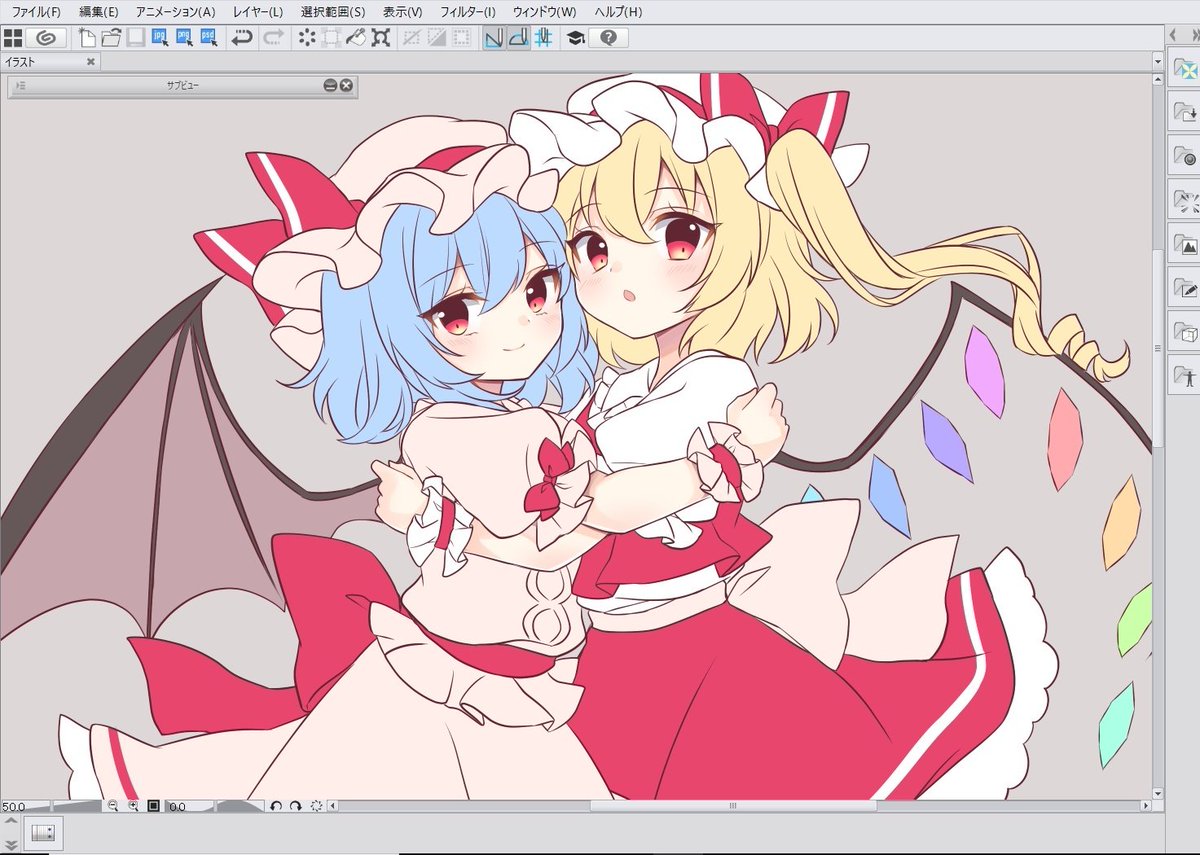Toggle Snap to Grid
This screenshot has width=1200, height=855.
(543, 38)
